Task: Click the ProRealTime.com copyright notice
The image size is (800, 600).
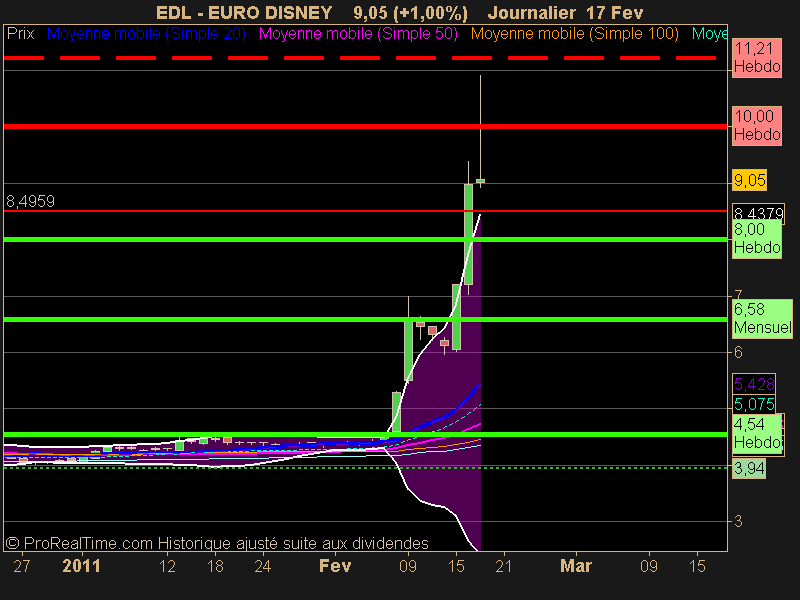Action: [217, 543]
